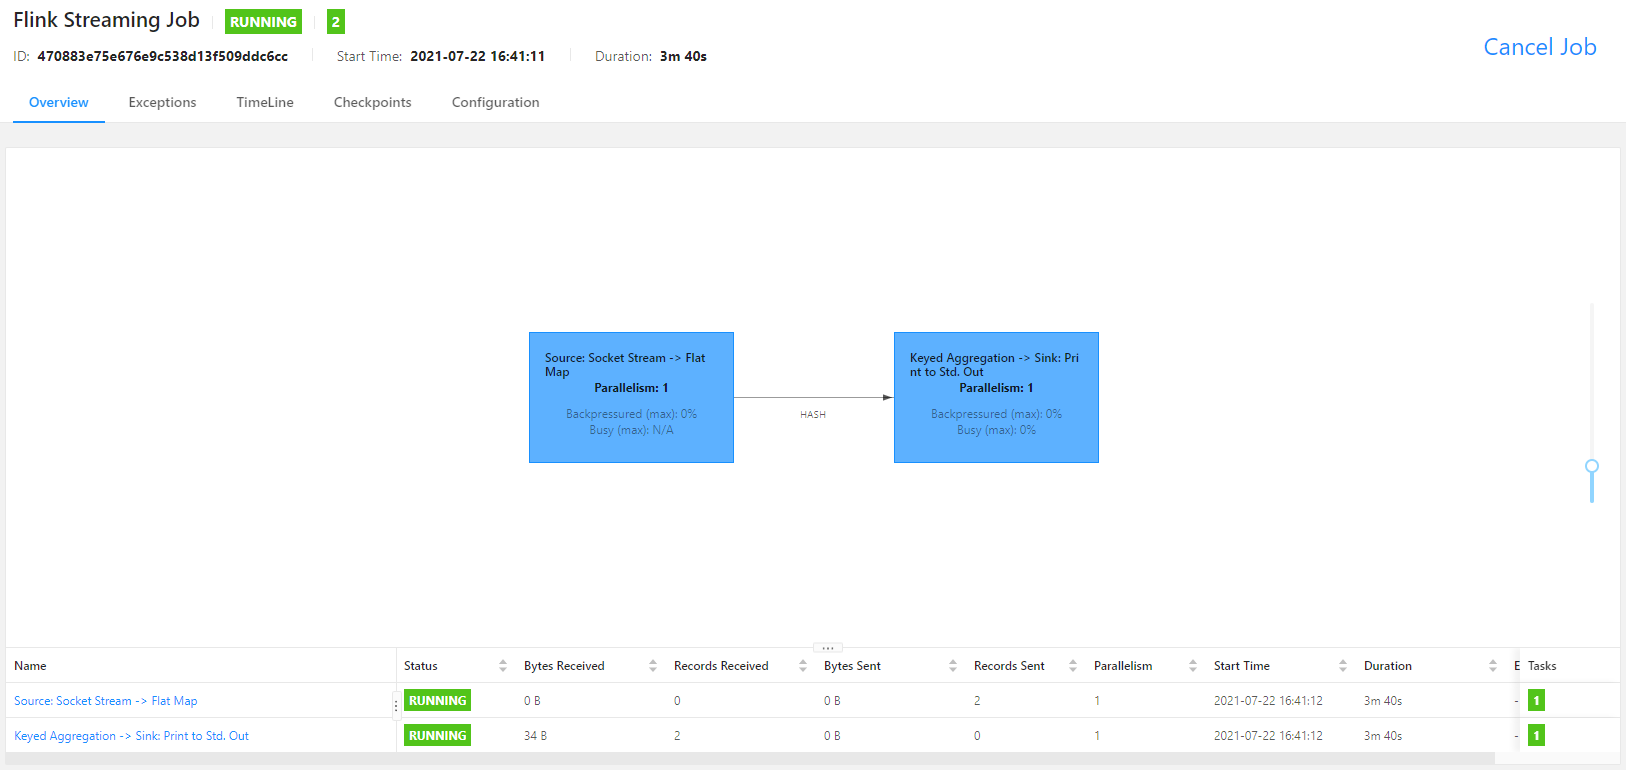Select the Keyed Aggregation graph node
This screenshot has height=770, width=1626.
point(996,397)
